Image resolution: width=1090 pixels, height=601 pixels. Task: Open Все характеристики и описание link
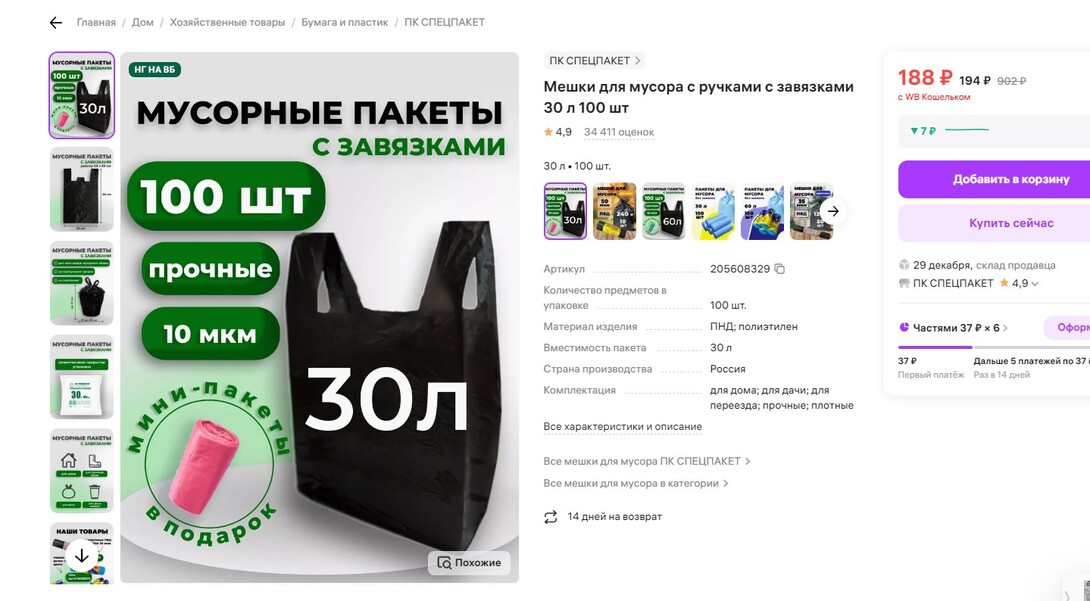click(x=623, y=427)
